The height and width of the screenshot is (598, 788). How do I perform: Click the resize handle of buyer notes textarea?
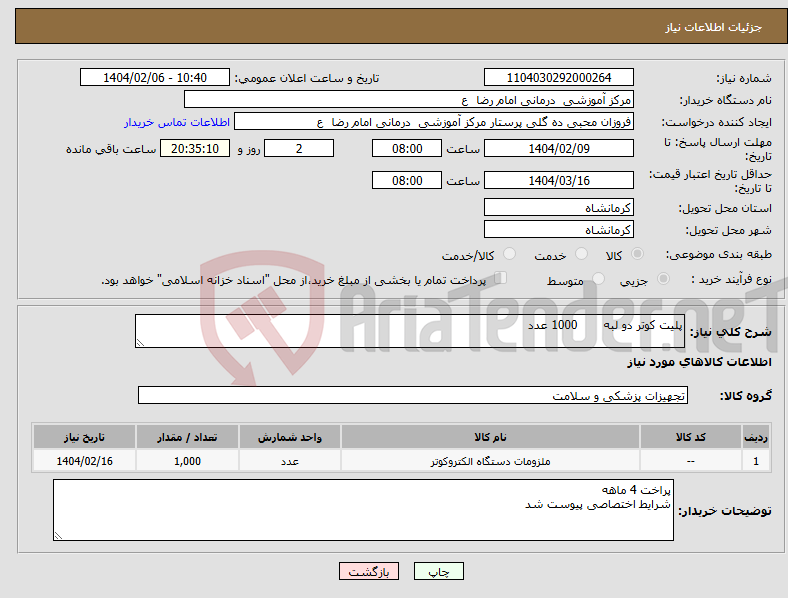click(58, 536)
